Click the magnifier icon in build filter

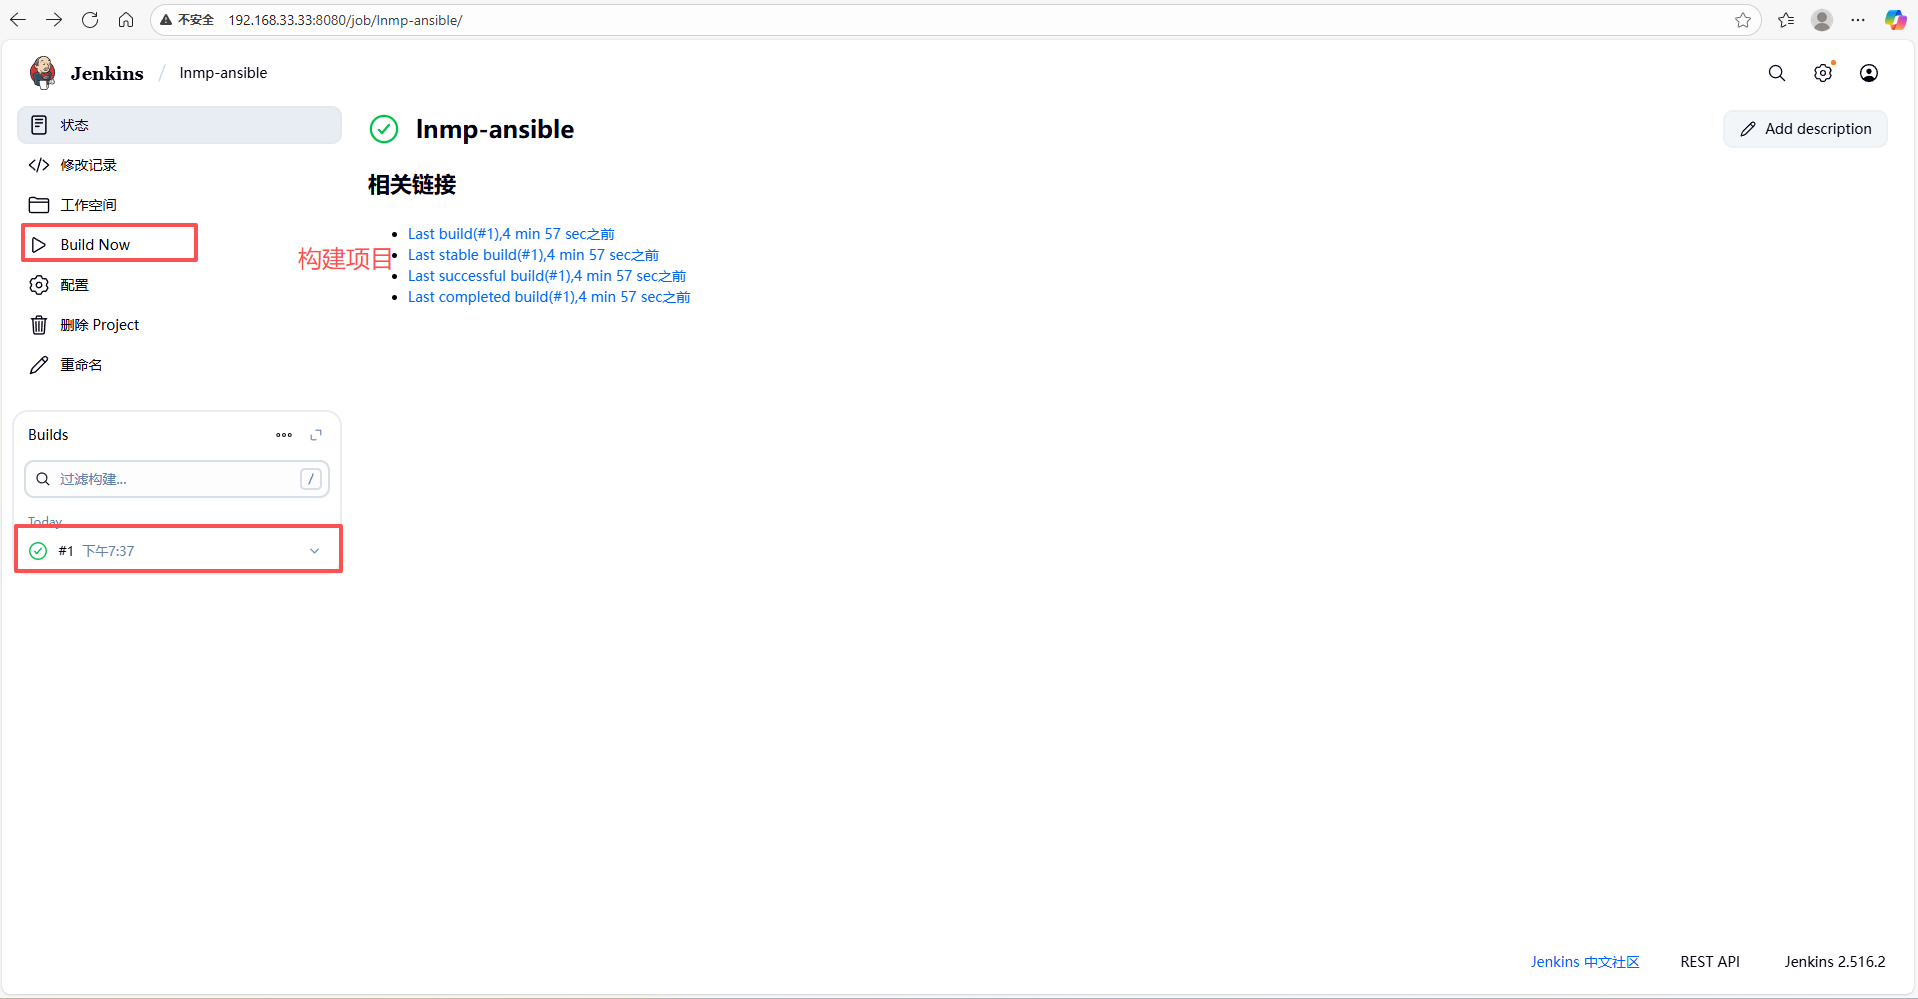(x=43, y=479)
